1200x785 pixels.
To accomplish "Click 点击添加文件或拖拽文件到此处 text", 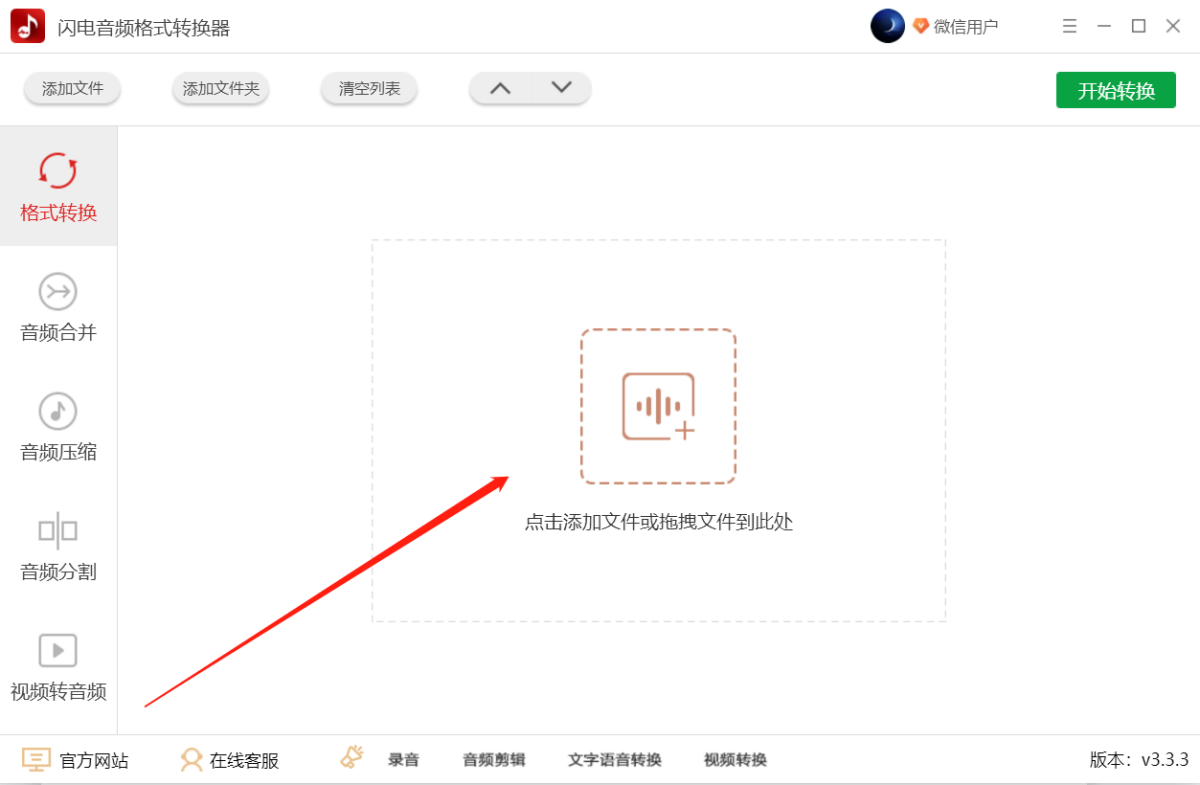I will pyautogui.click(x=659, y=522).
